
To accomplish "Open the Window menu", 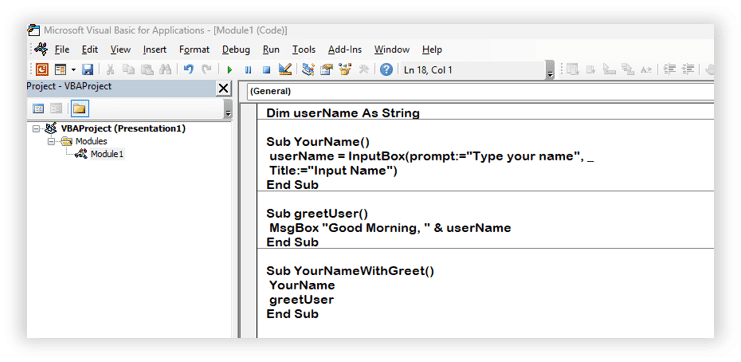I will tap(392, 50).
